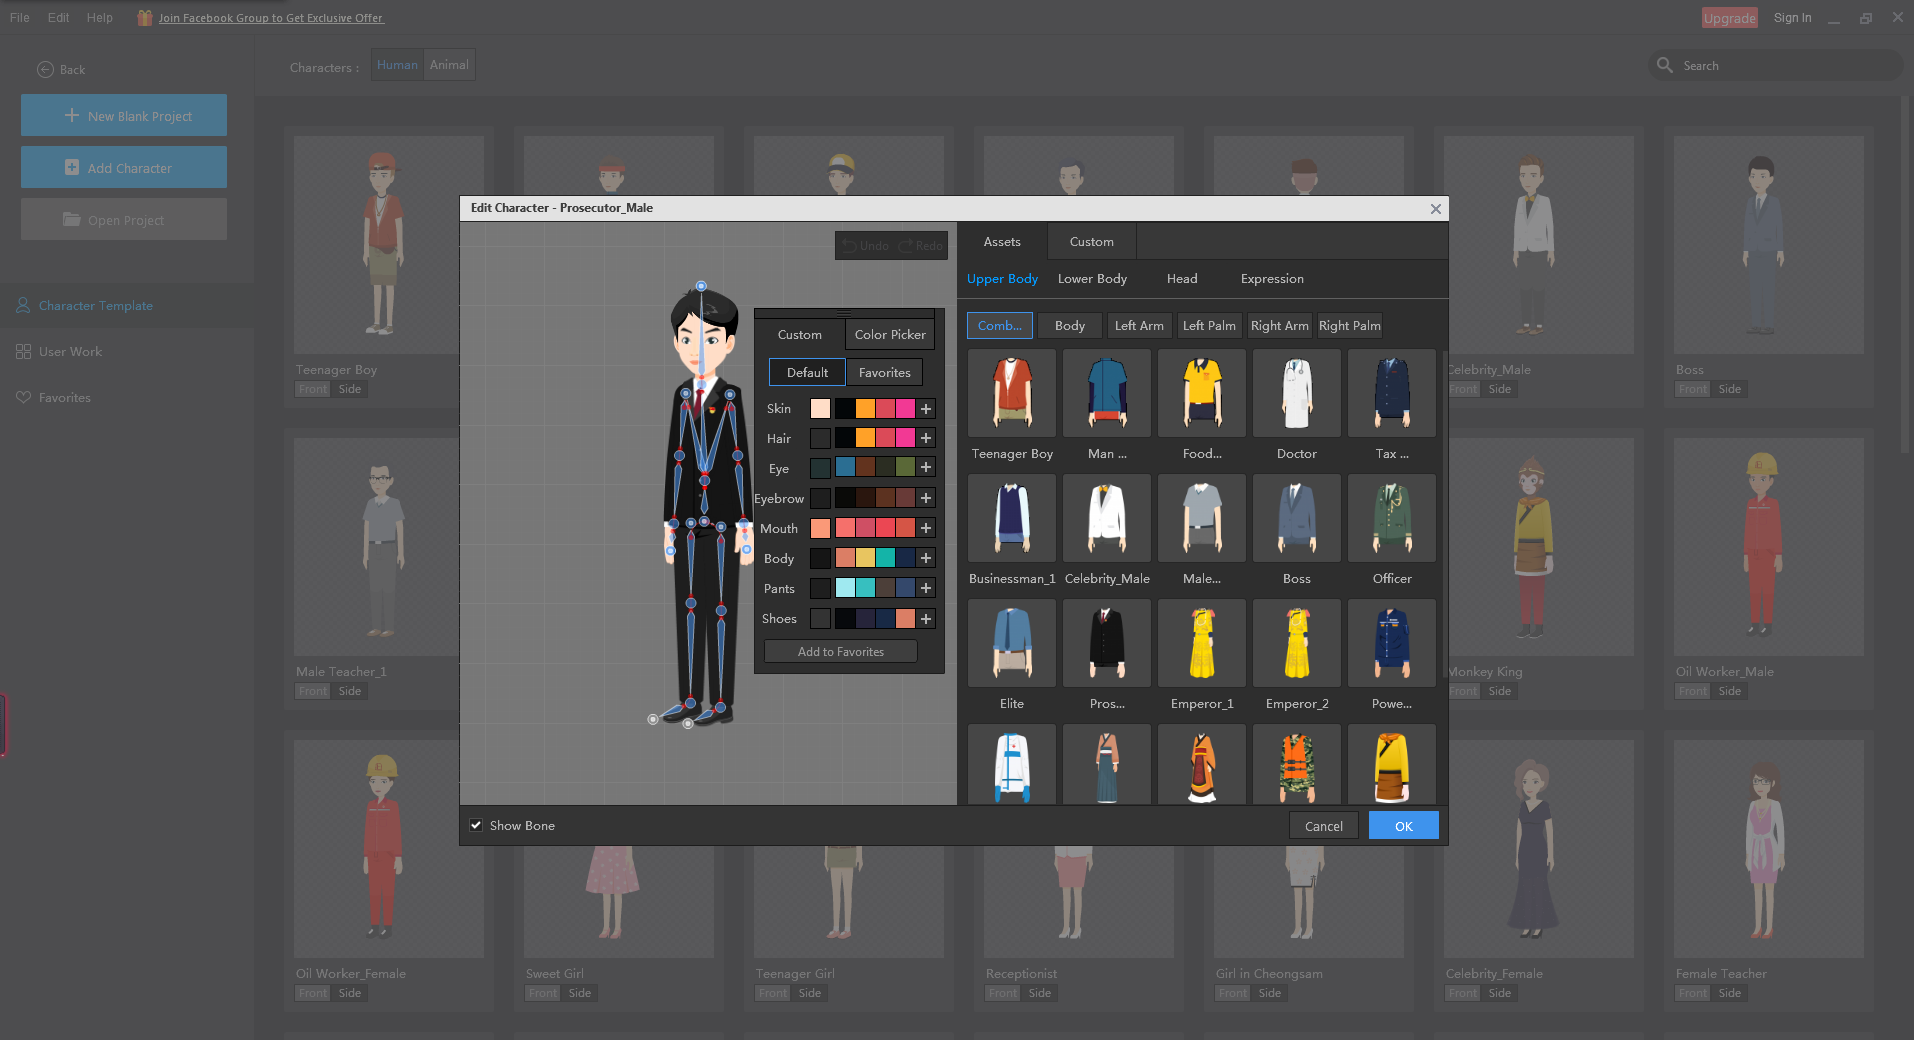Choose the Officer uniform icon

coord(1391,518)
